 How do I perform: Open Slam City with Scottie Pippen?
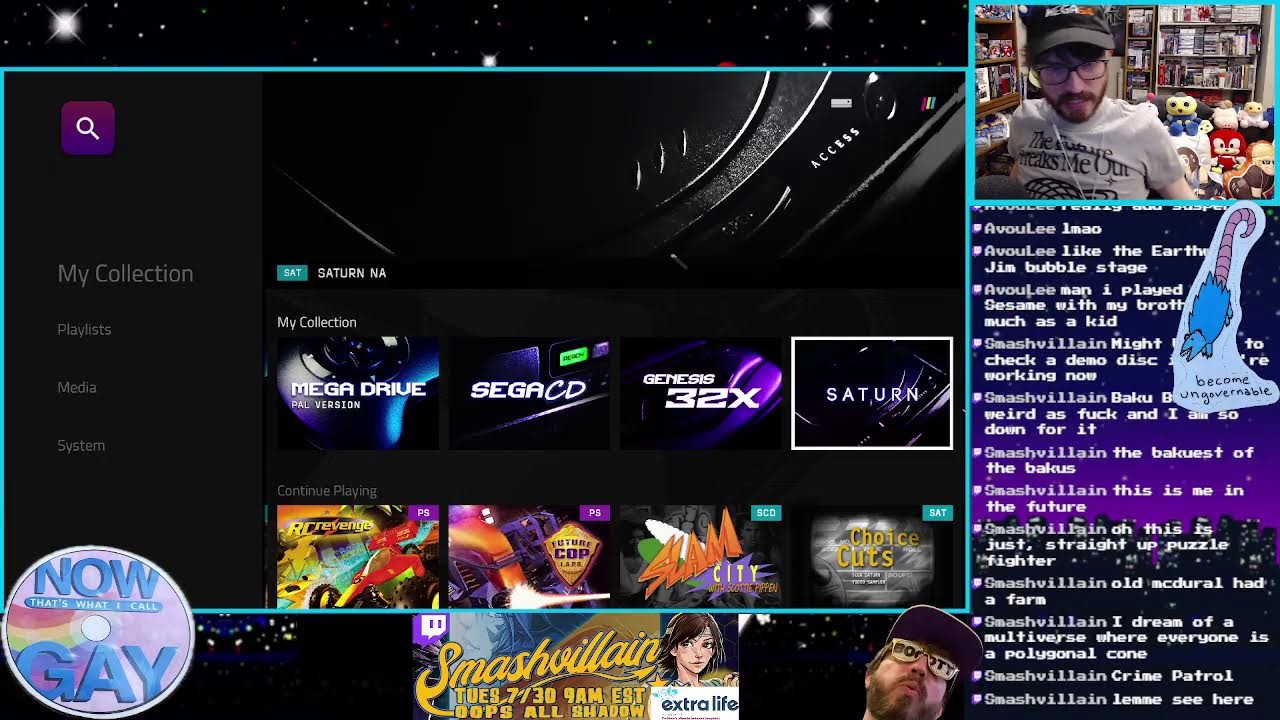[x=700, y=557]
